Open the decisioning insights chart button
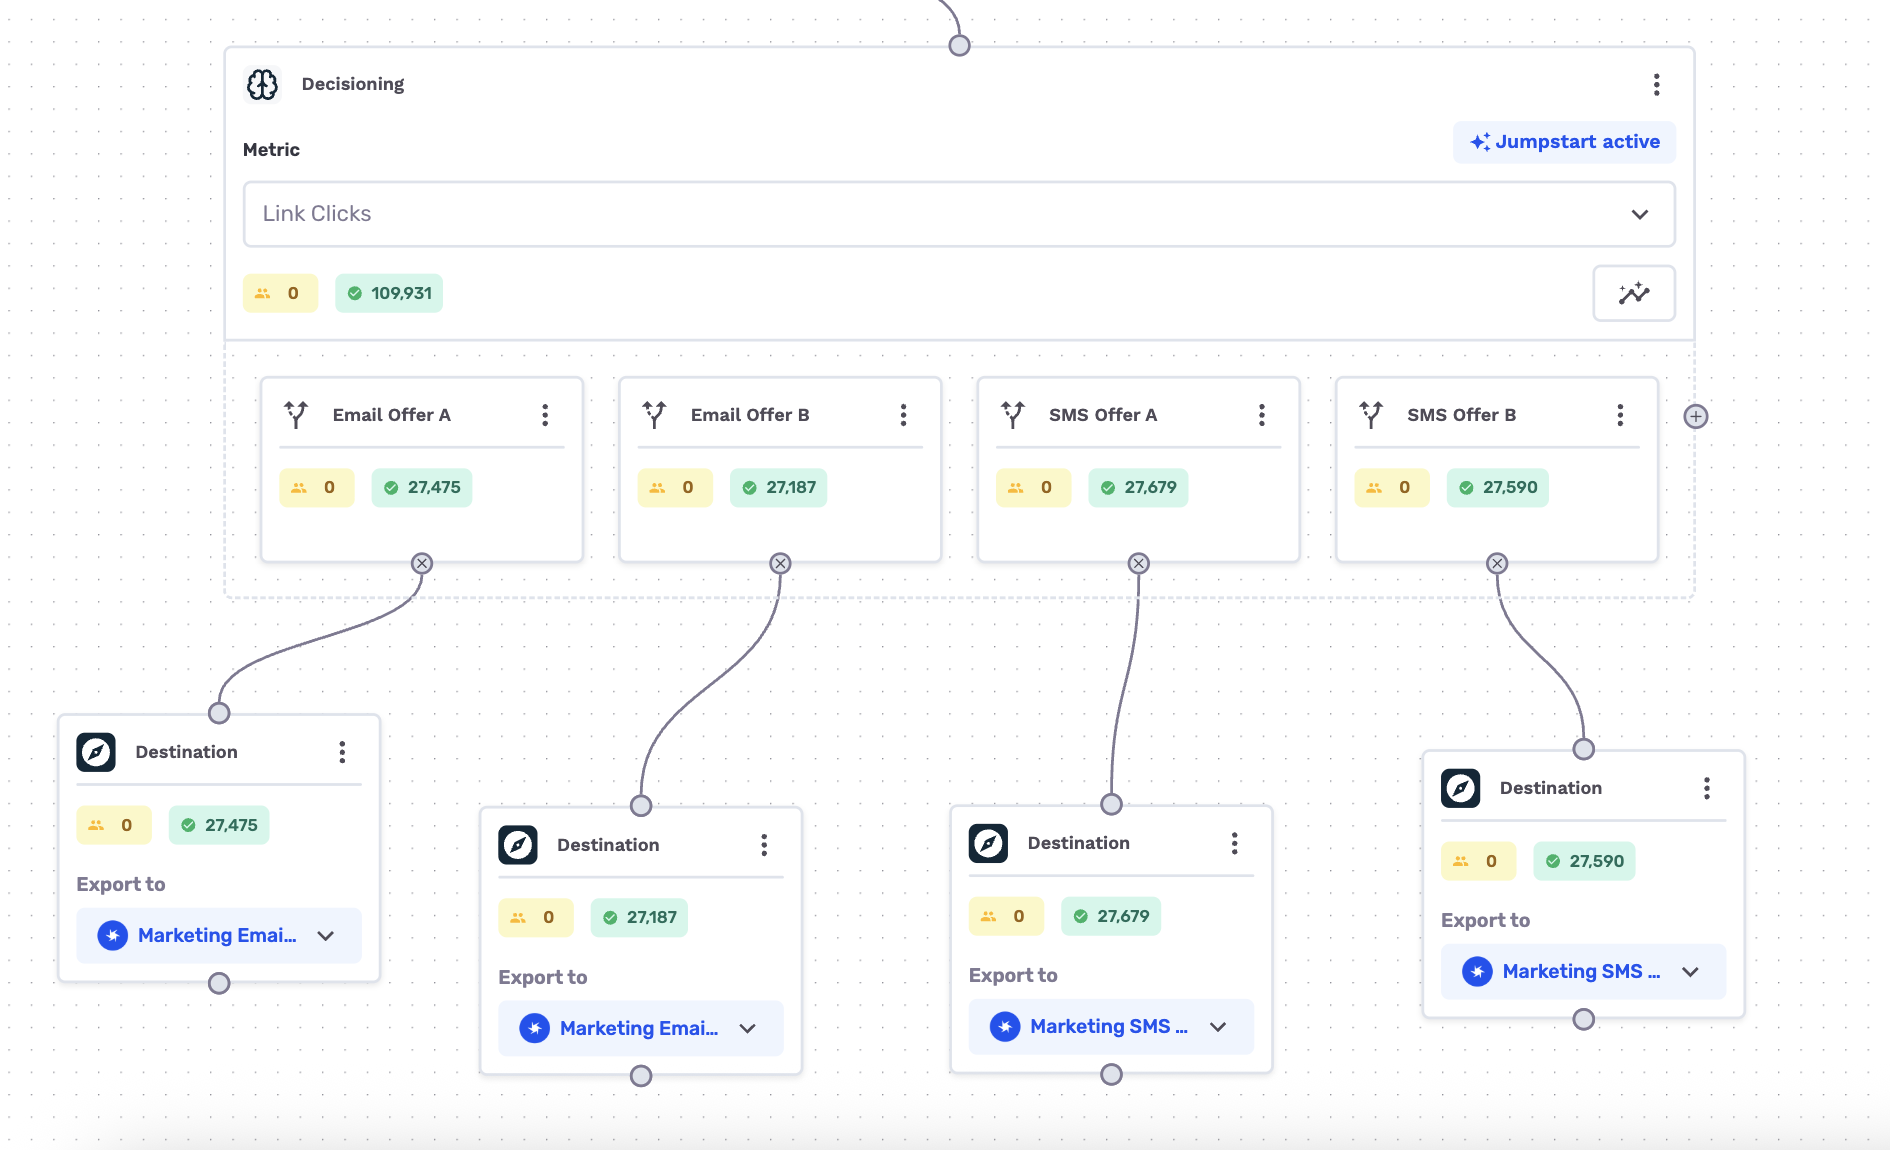Image resolution: width=1890 pixels, height=1150 pixels. pyautogui.click(x=1634, y=293)
